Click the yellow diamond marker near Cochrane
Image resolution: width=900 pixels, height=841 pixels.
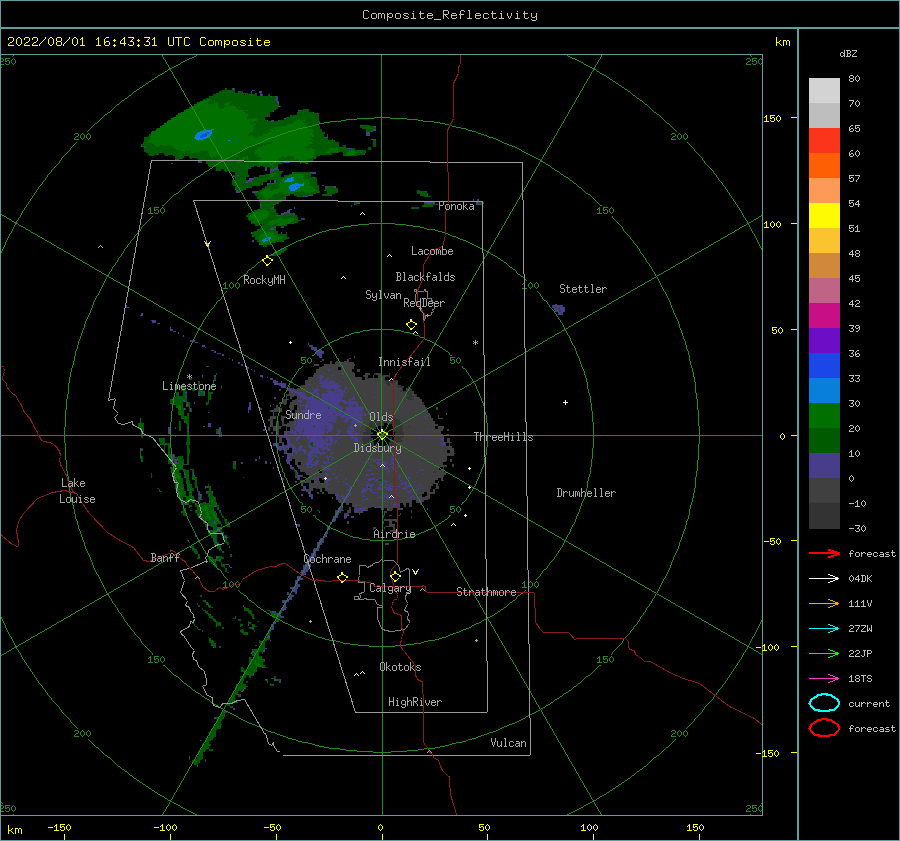click(x=342, y=577)
